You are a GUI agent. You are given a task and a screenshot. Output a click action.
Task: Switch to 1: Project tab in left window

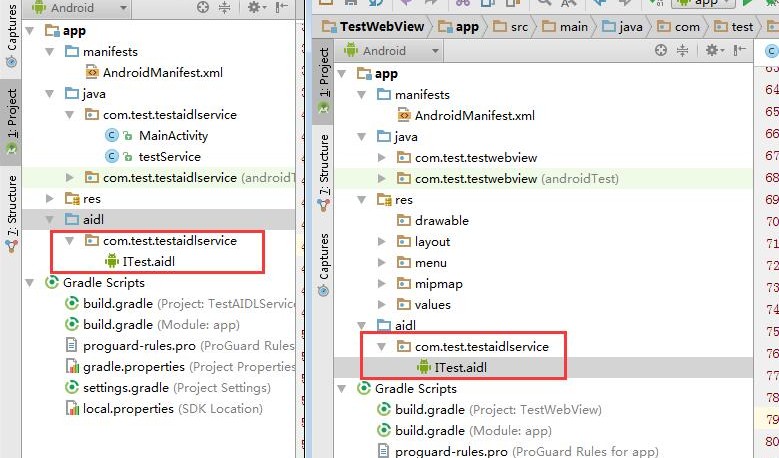coord(11,122)
